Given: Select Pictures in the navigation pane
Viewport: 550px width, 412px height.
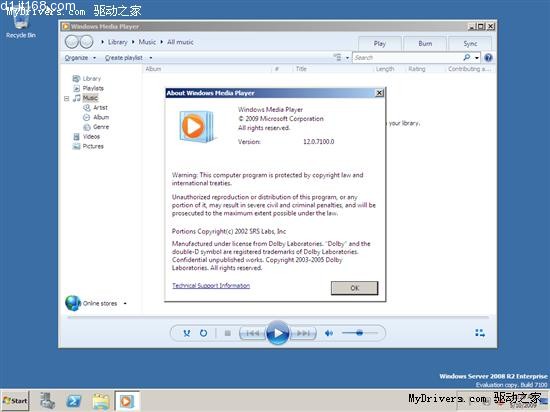Looking at the screenshot, I should pos(93,146).
